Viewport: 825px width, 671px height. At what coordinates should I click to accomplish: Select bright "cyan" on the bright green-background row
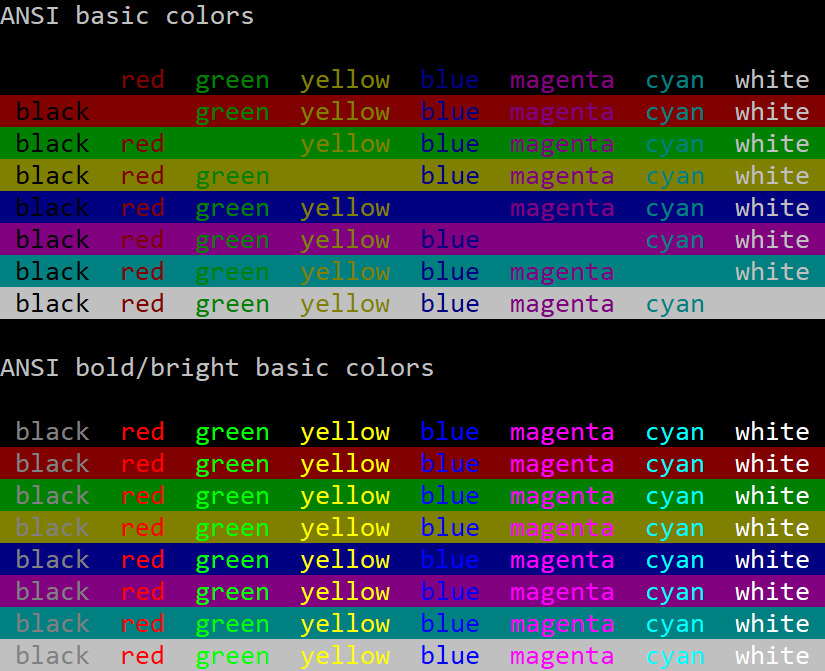[x=675, y=496]
